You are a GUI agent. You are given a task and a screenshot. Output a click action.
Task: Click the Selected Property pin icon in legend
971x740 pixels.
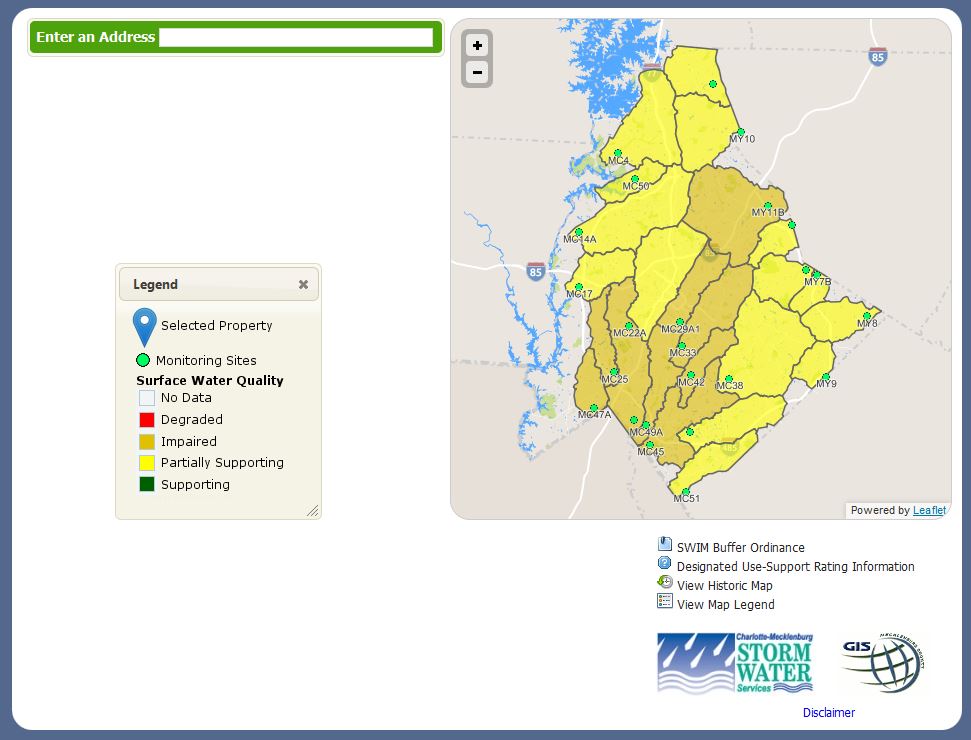click(144, 327)
